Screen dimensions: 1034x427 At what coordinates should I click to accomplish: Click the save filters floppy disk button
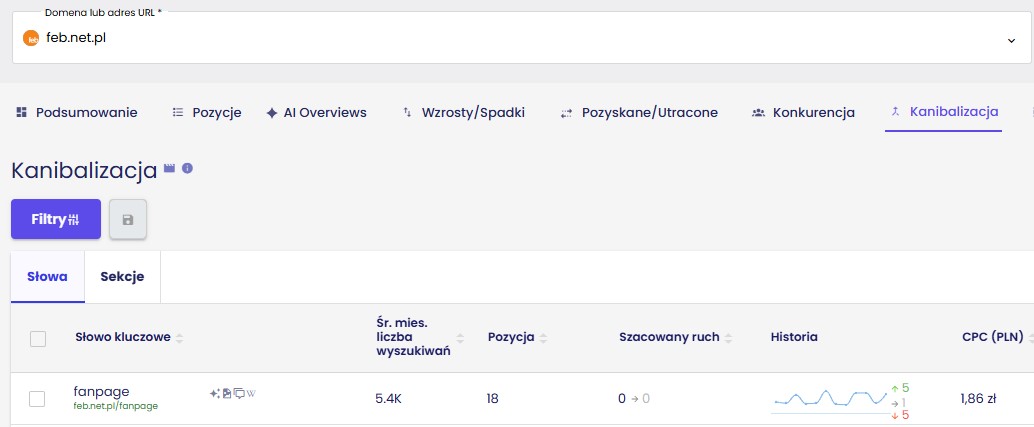click(x=128, y=219)
